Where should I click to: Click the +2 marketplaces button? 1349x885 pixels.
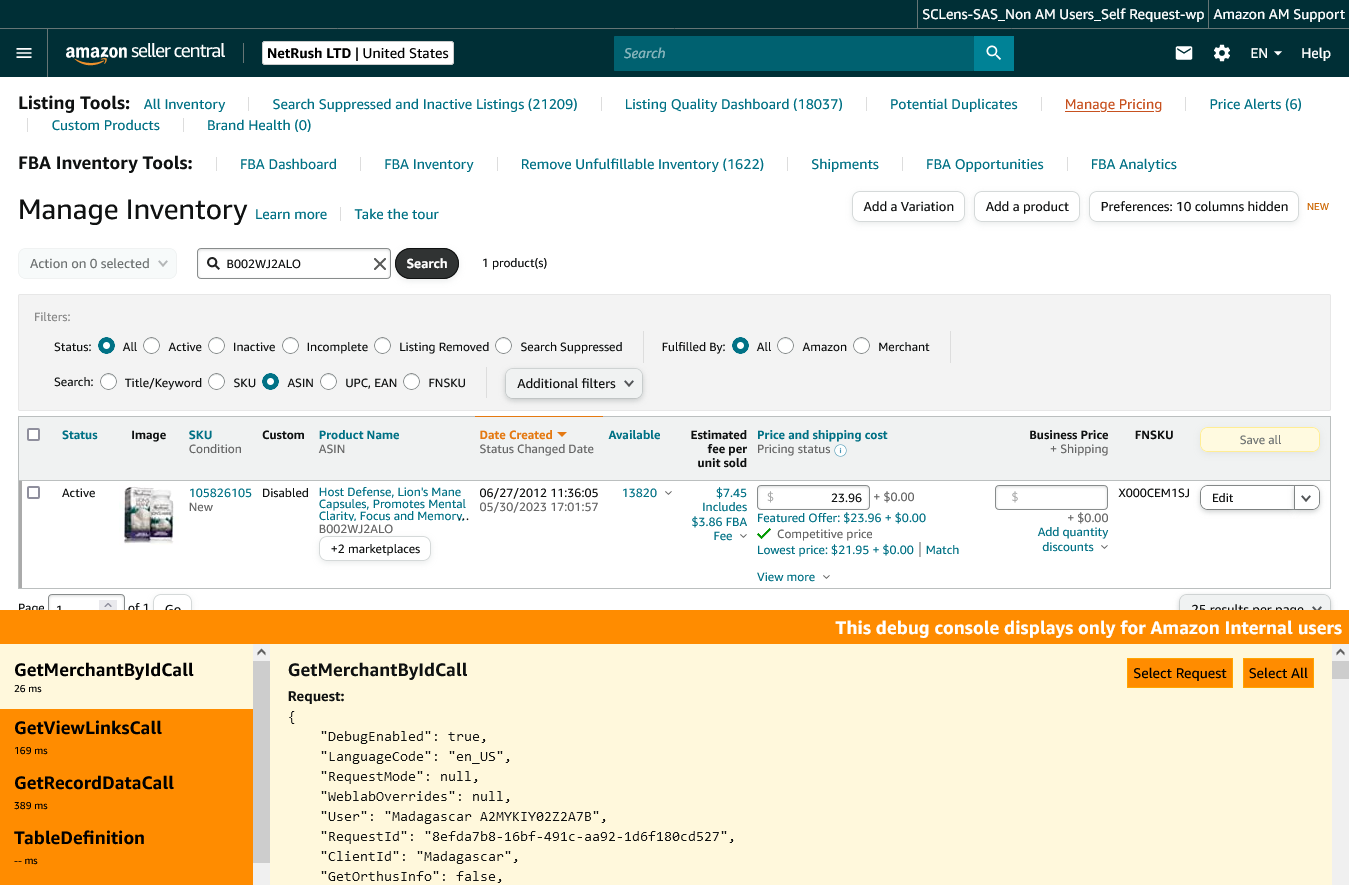tap(375, 549)
